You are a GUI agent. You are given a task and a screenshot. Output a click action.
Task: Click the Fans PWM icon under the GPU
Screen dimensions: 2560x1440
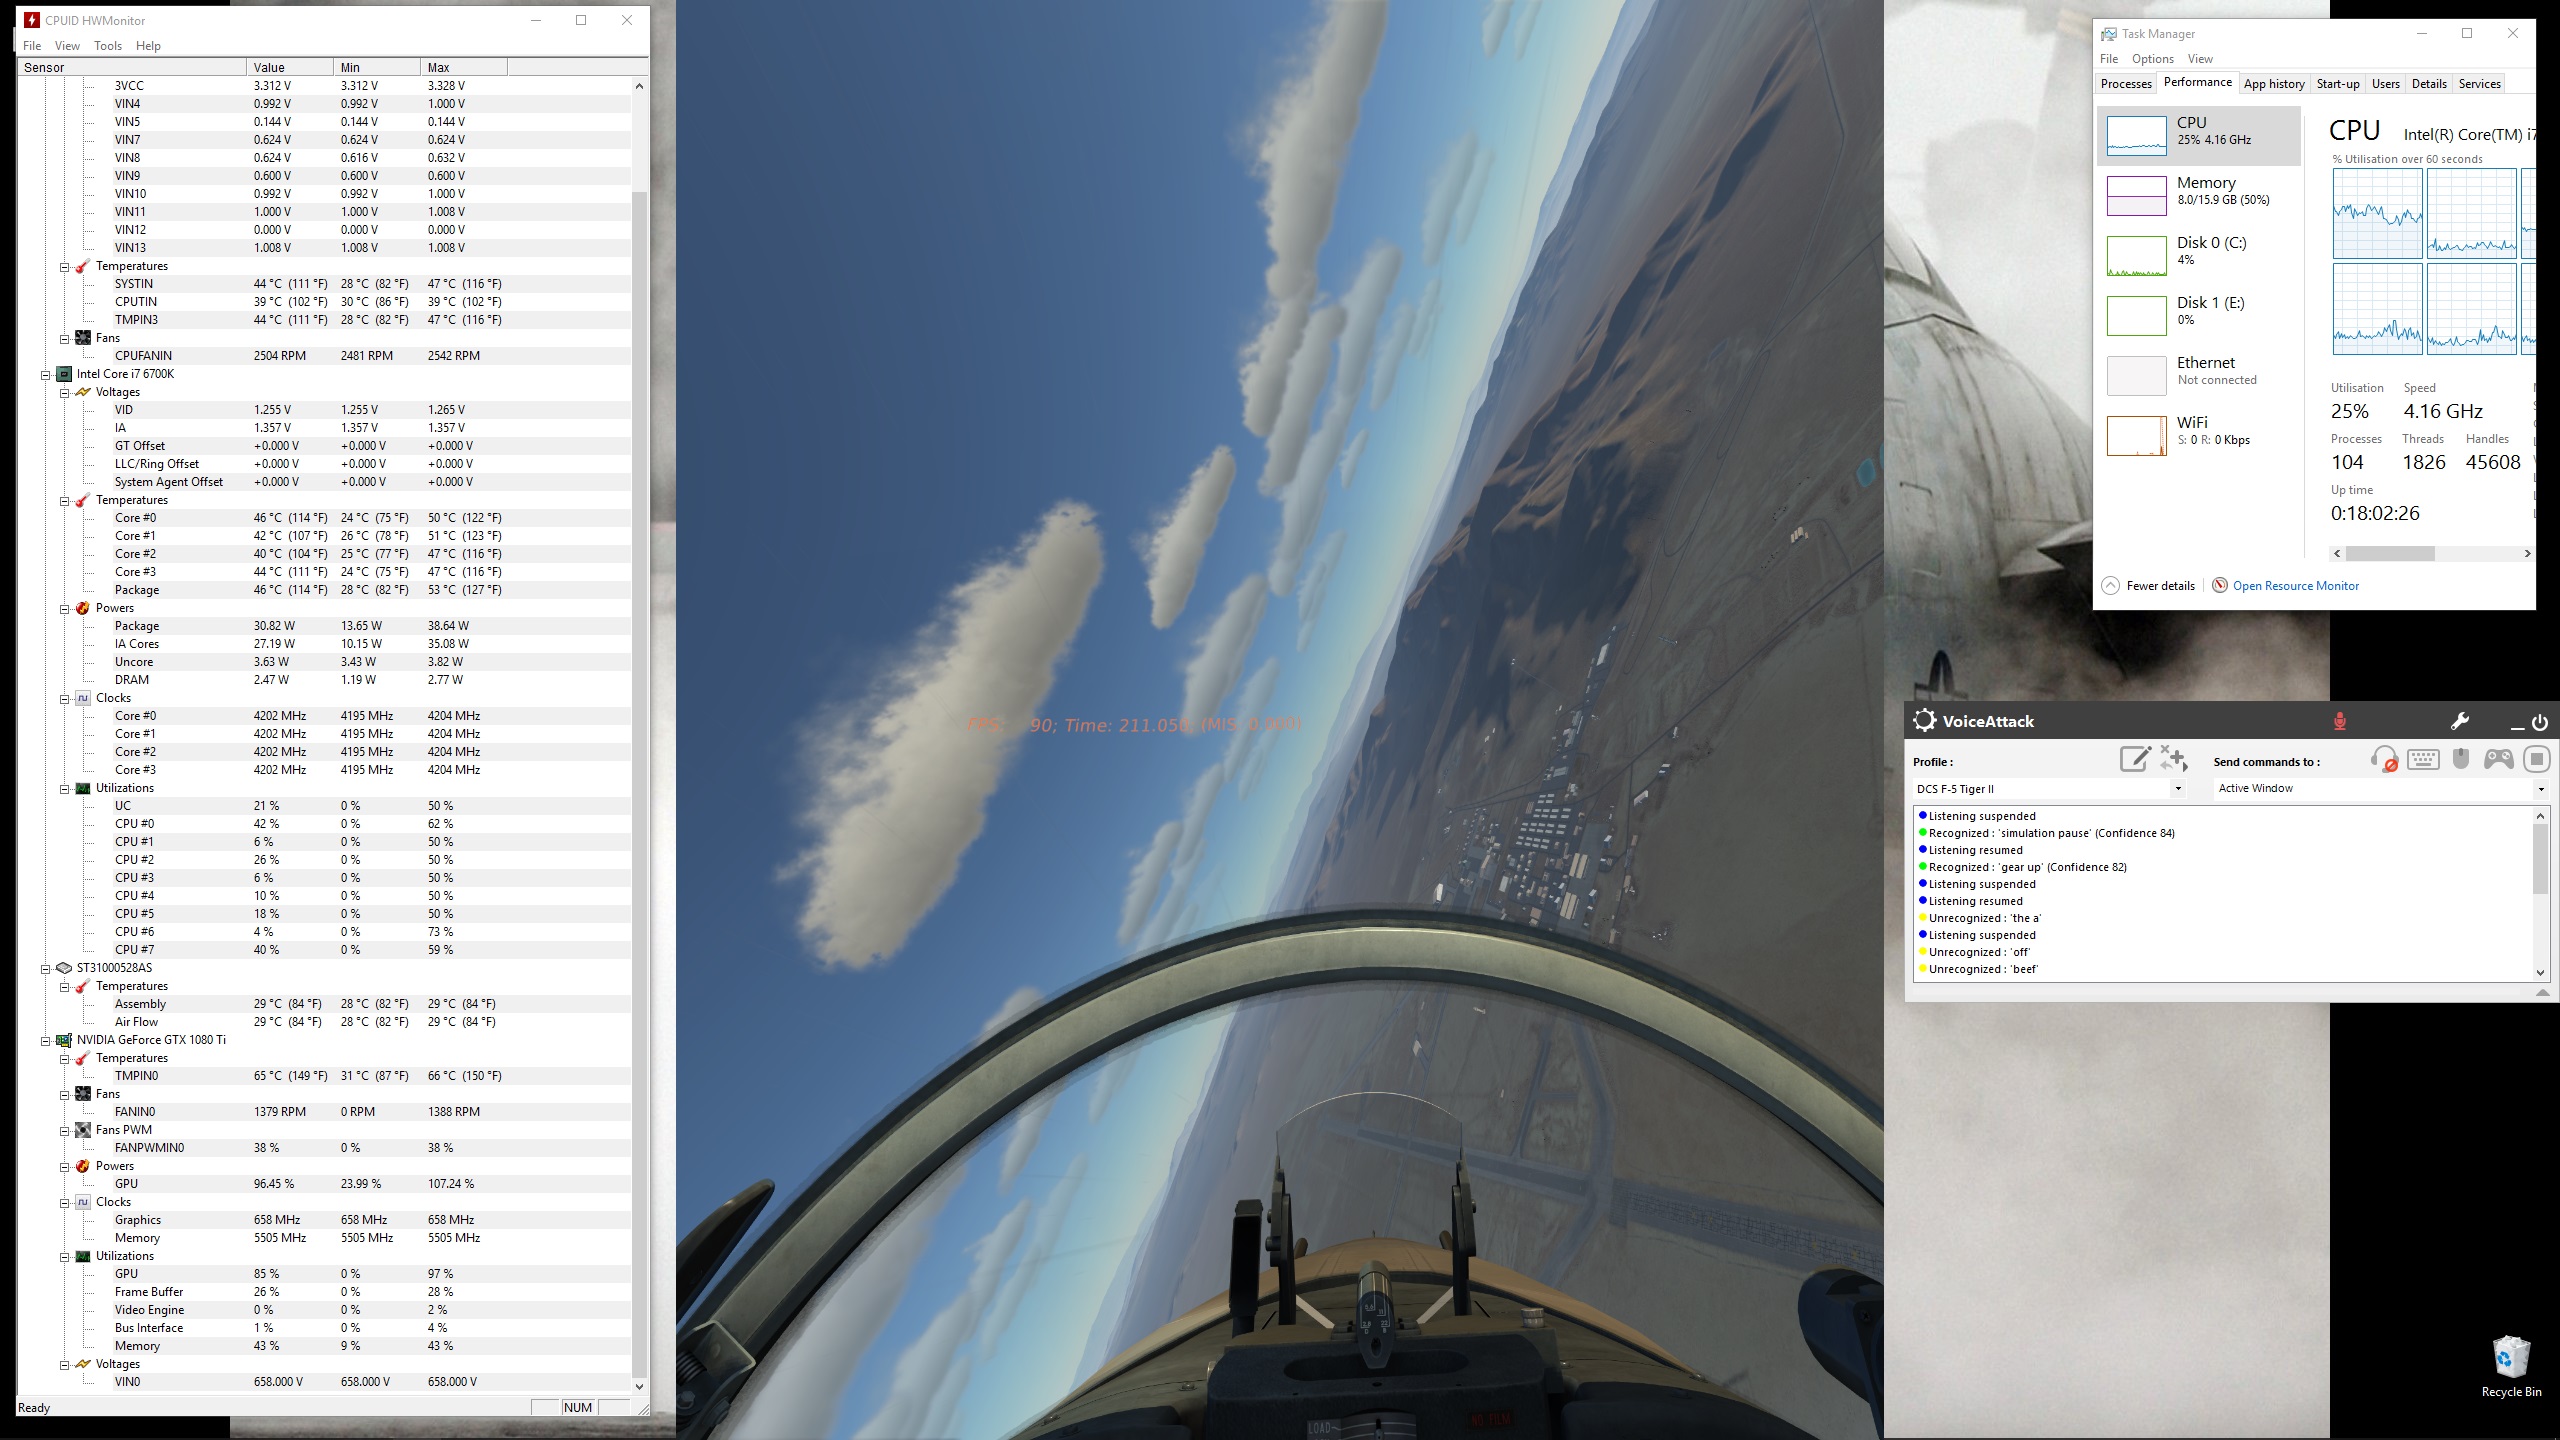tap(83, 1130)
